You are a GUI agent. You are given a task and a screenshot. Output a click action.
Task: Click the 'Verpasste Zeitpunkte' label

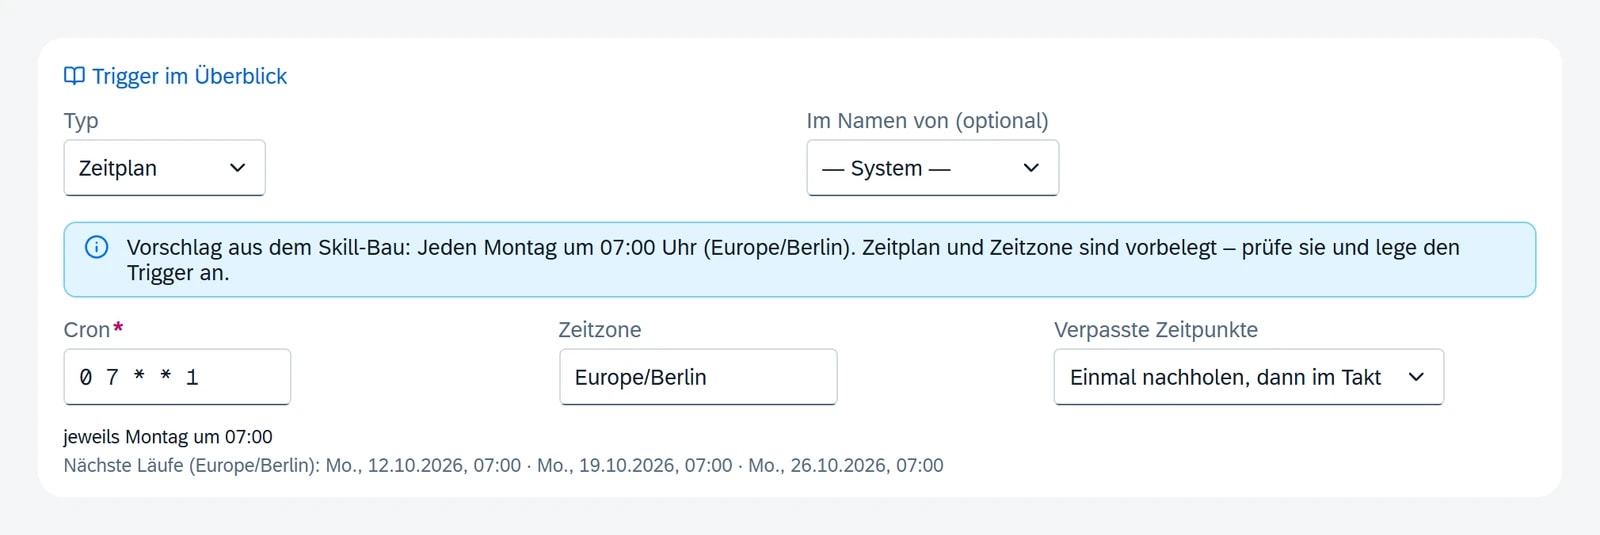click(1156, 330)
